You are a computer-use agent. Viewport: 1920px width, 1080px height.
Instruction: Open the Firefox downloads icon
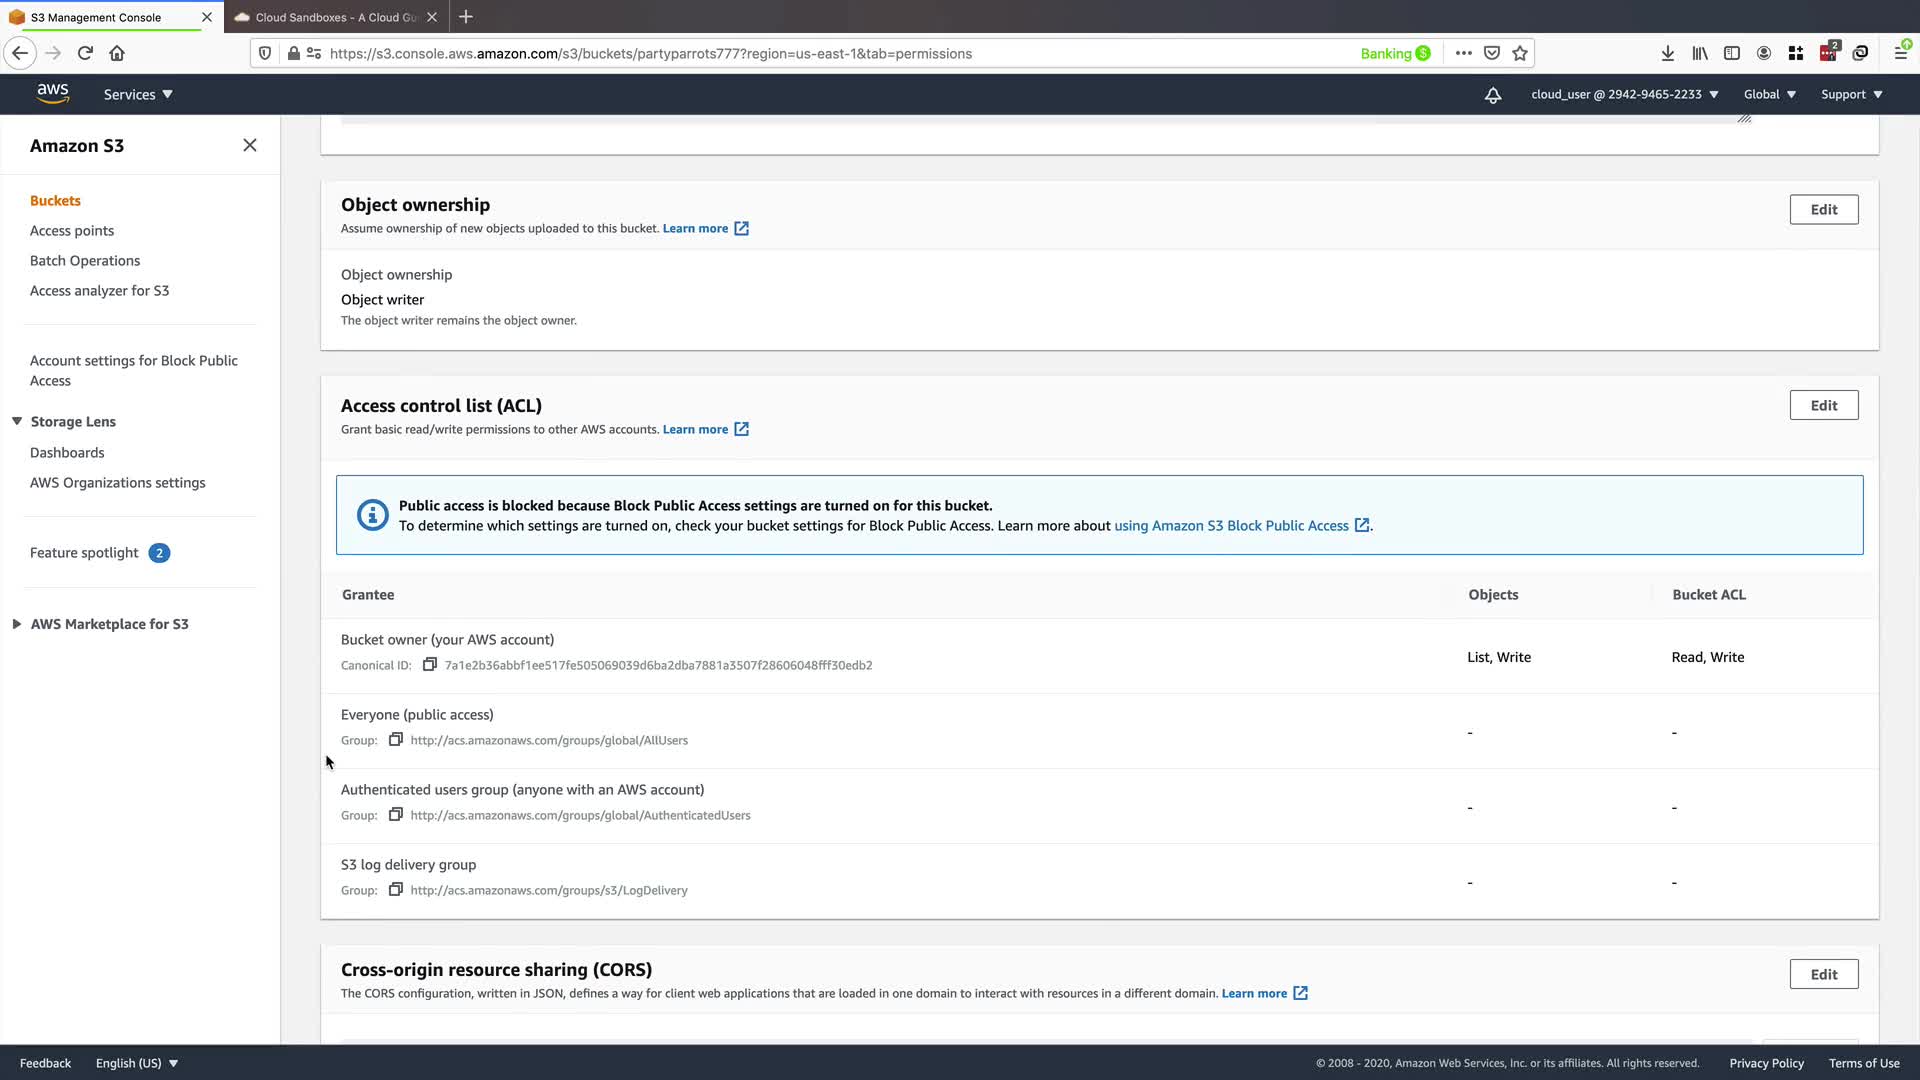(x=1667, y=54)
